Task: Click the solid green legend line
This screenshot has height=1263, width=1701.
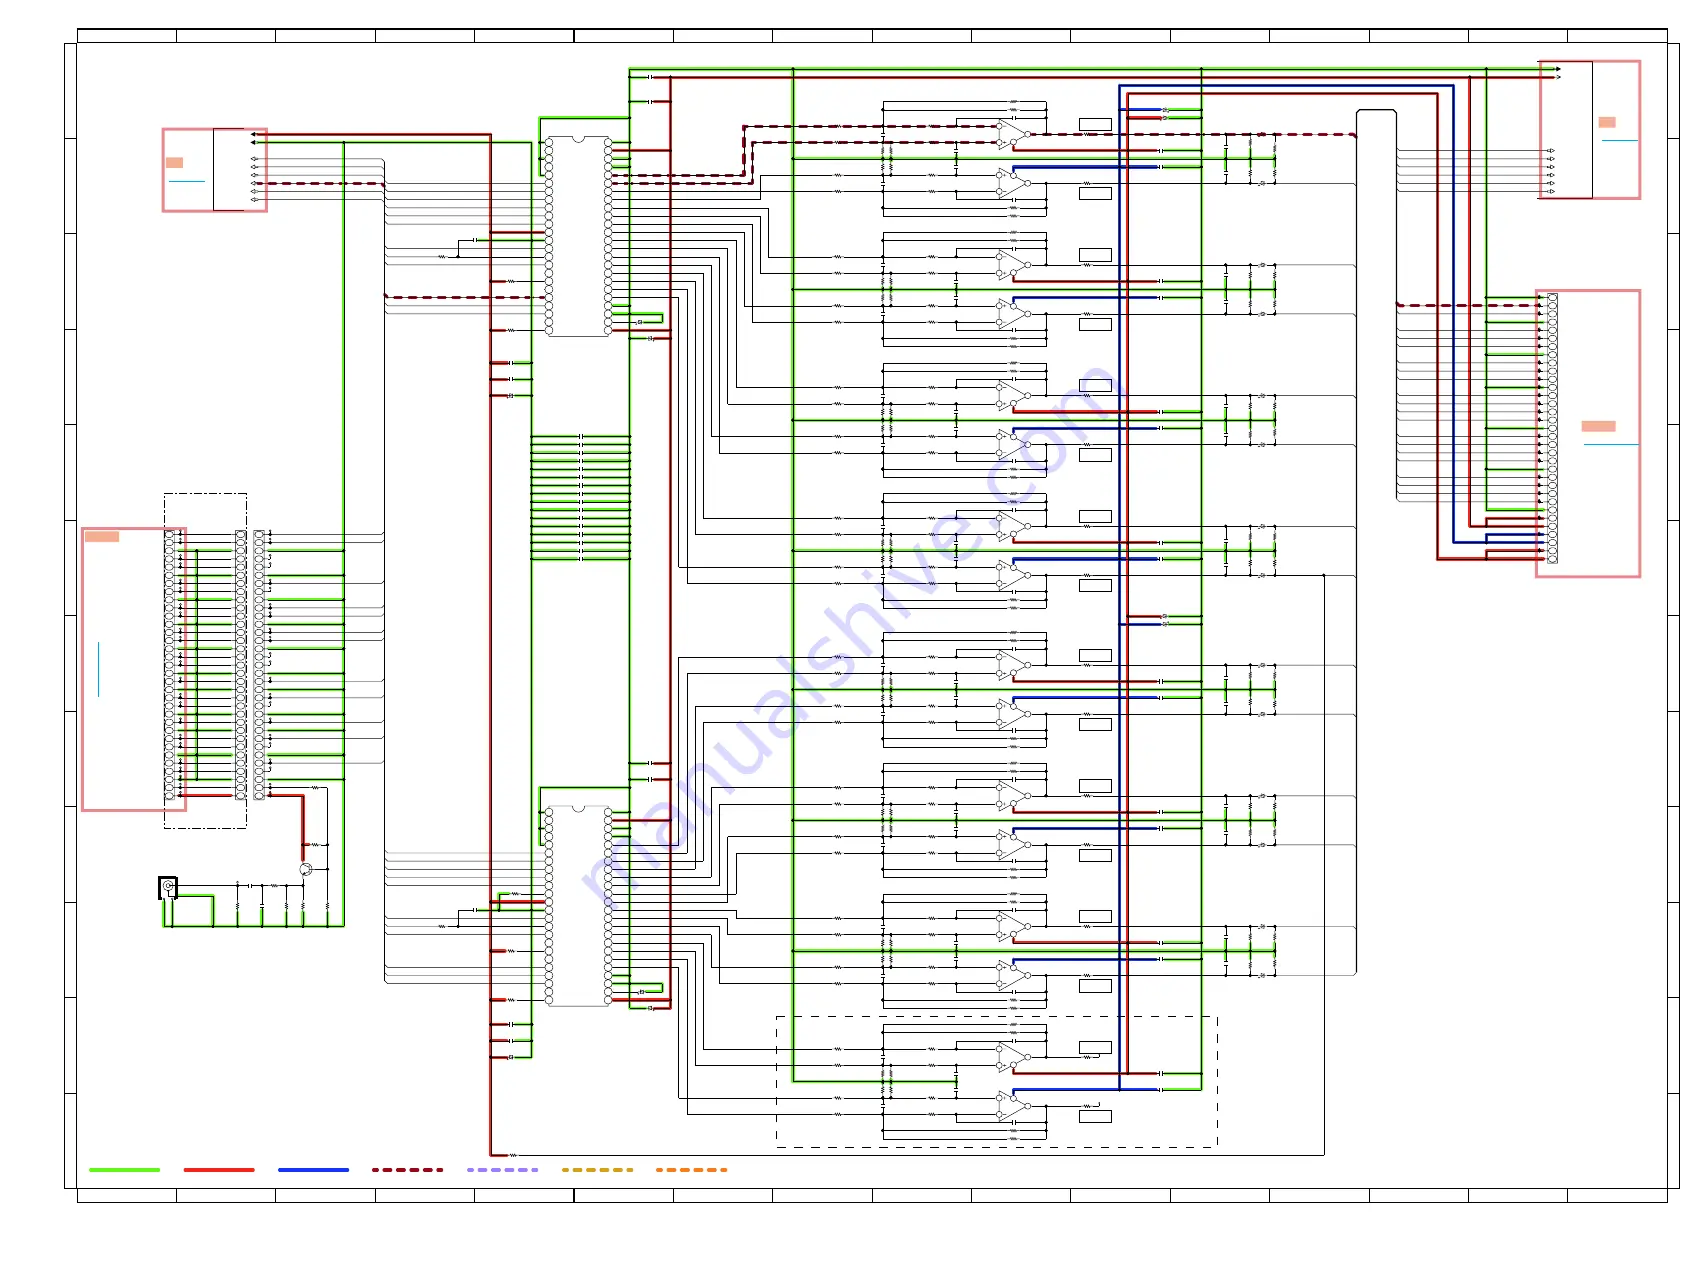Action: pos(124,1169)
